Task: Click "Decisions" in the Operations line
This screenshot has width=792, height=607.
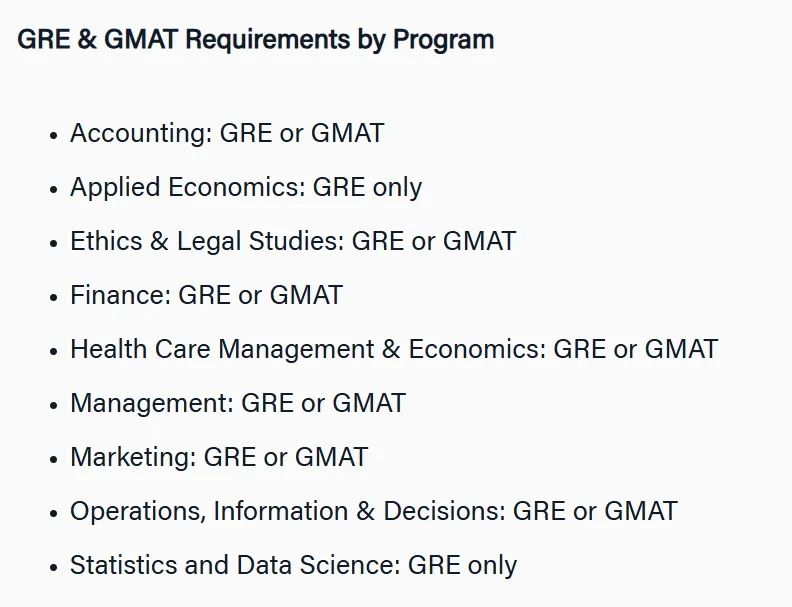Action: coord(444,512)
